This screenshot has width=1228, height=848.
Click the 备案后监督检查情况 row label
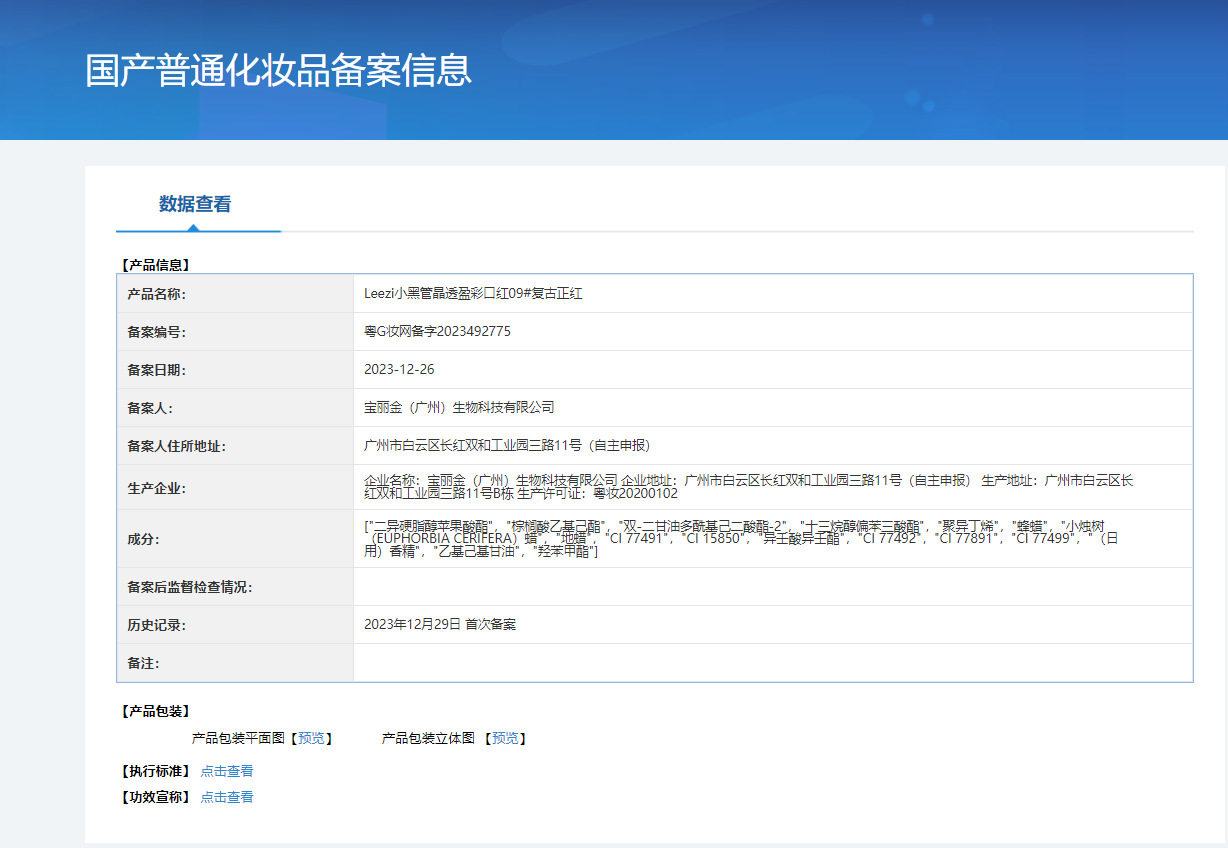pyautogui.click(x=190, y=587)
